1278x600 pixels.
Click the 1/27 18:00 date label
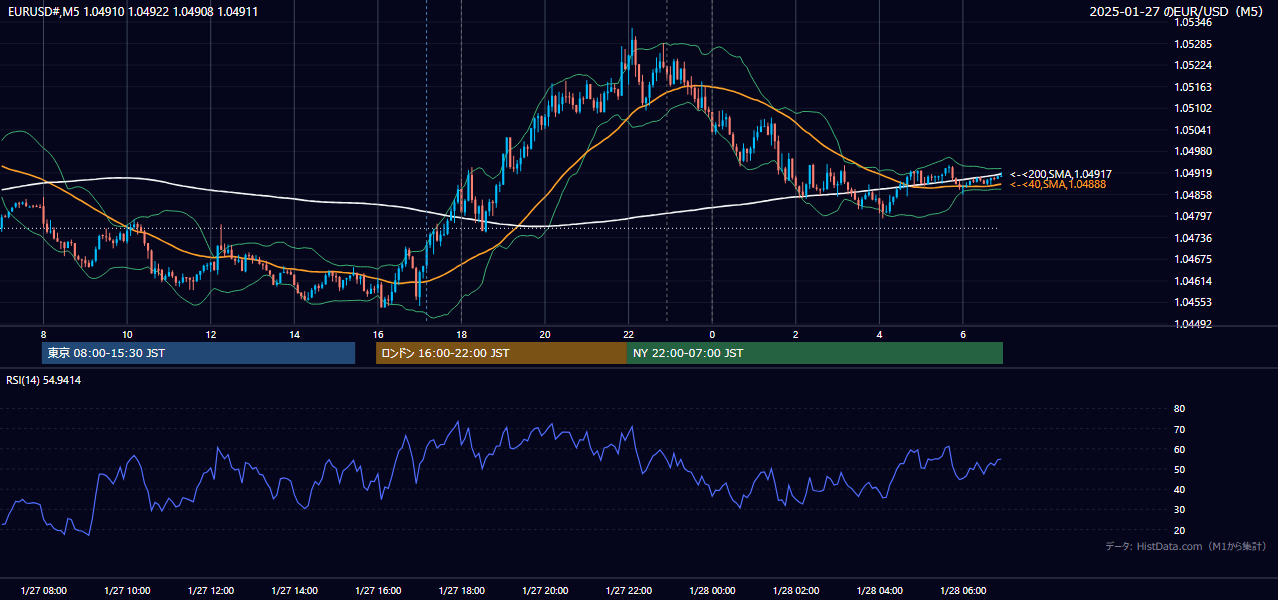(461, 591)
